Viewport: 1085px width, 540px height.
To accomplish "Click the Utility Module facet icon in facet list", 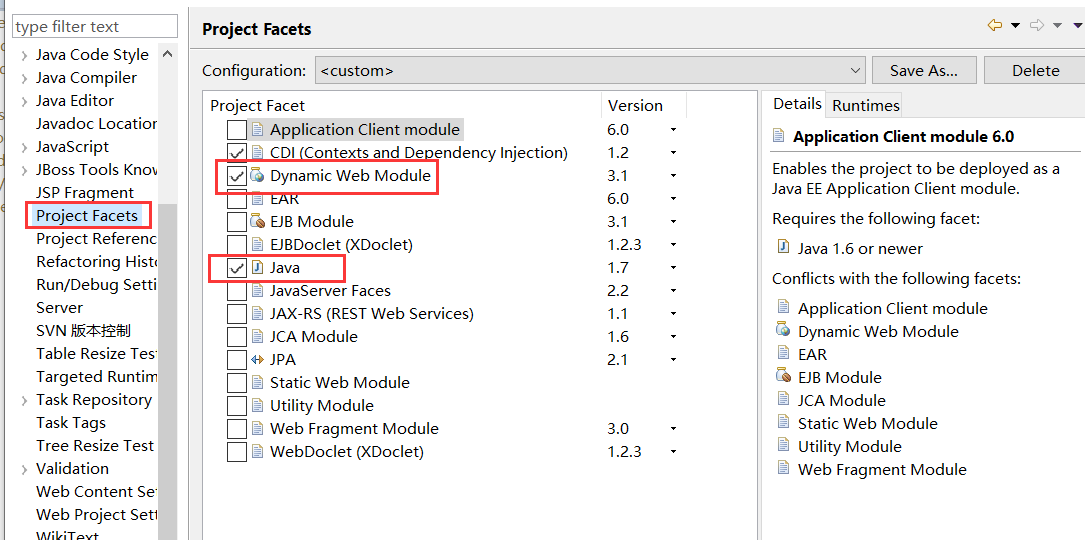I will click(x=257, y=405).
